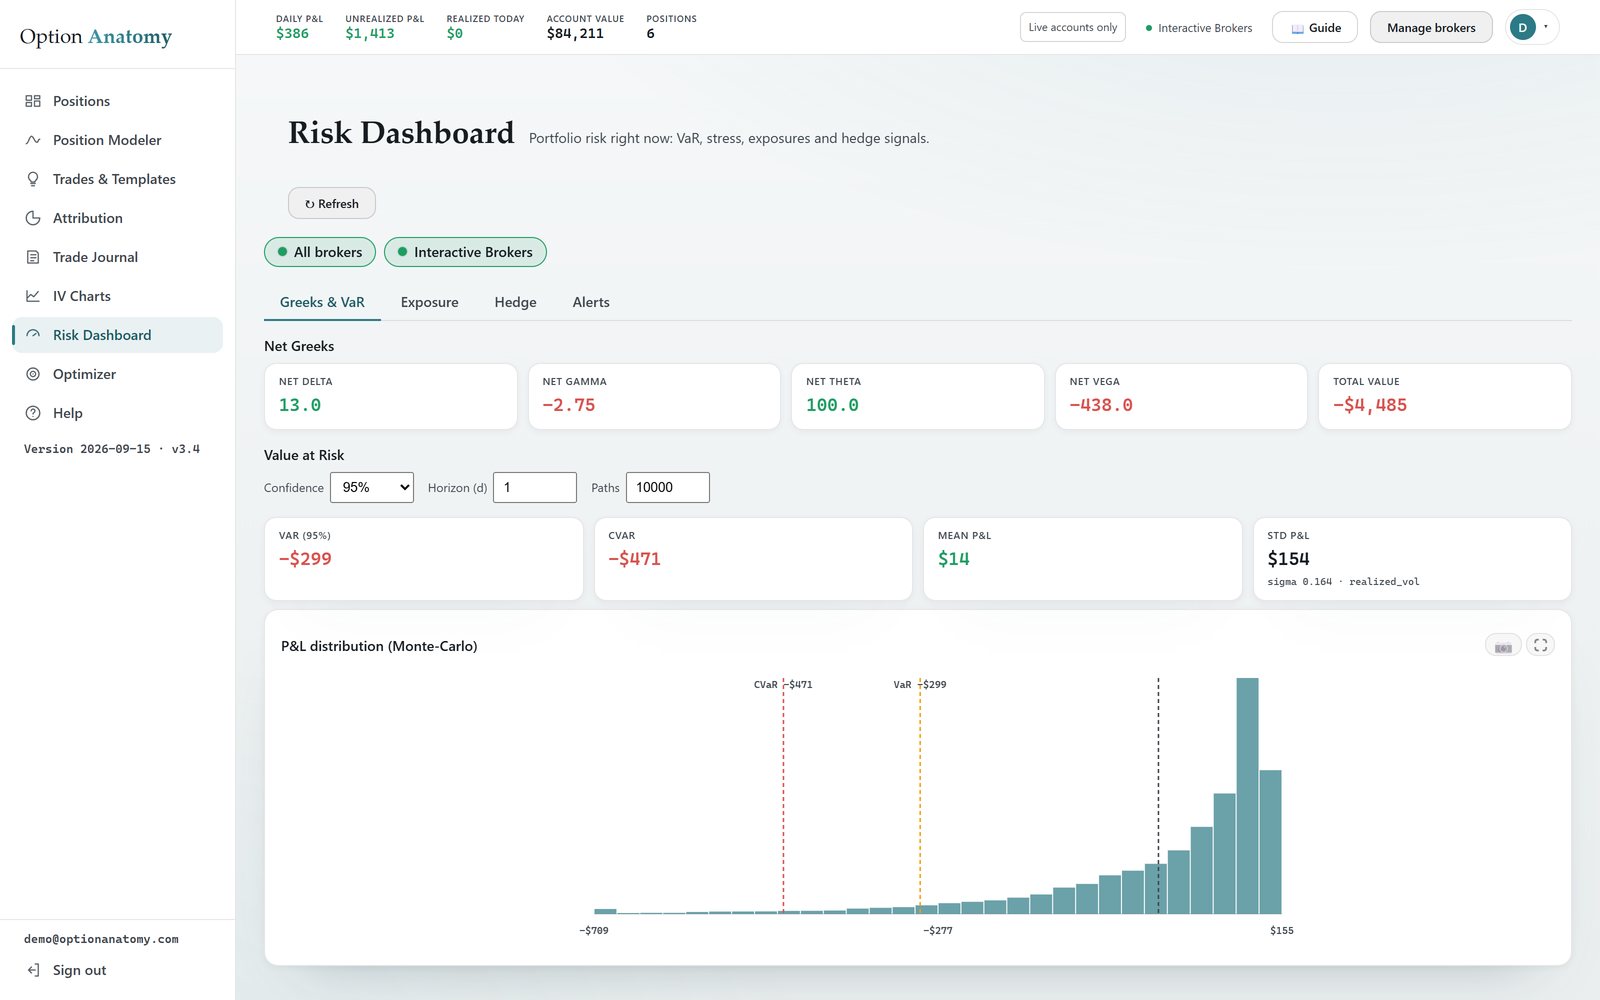
Task: Click the VaR (95%) -$299 card
Action: [x=424, y=559]
